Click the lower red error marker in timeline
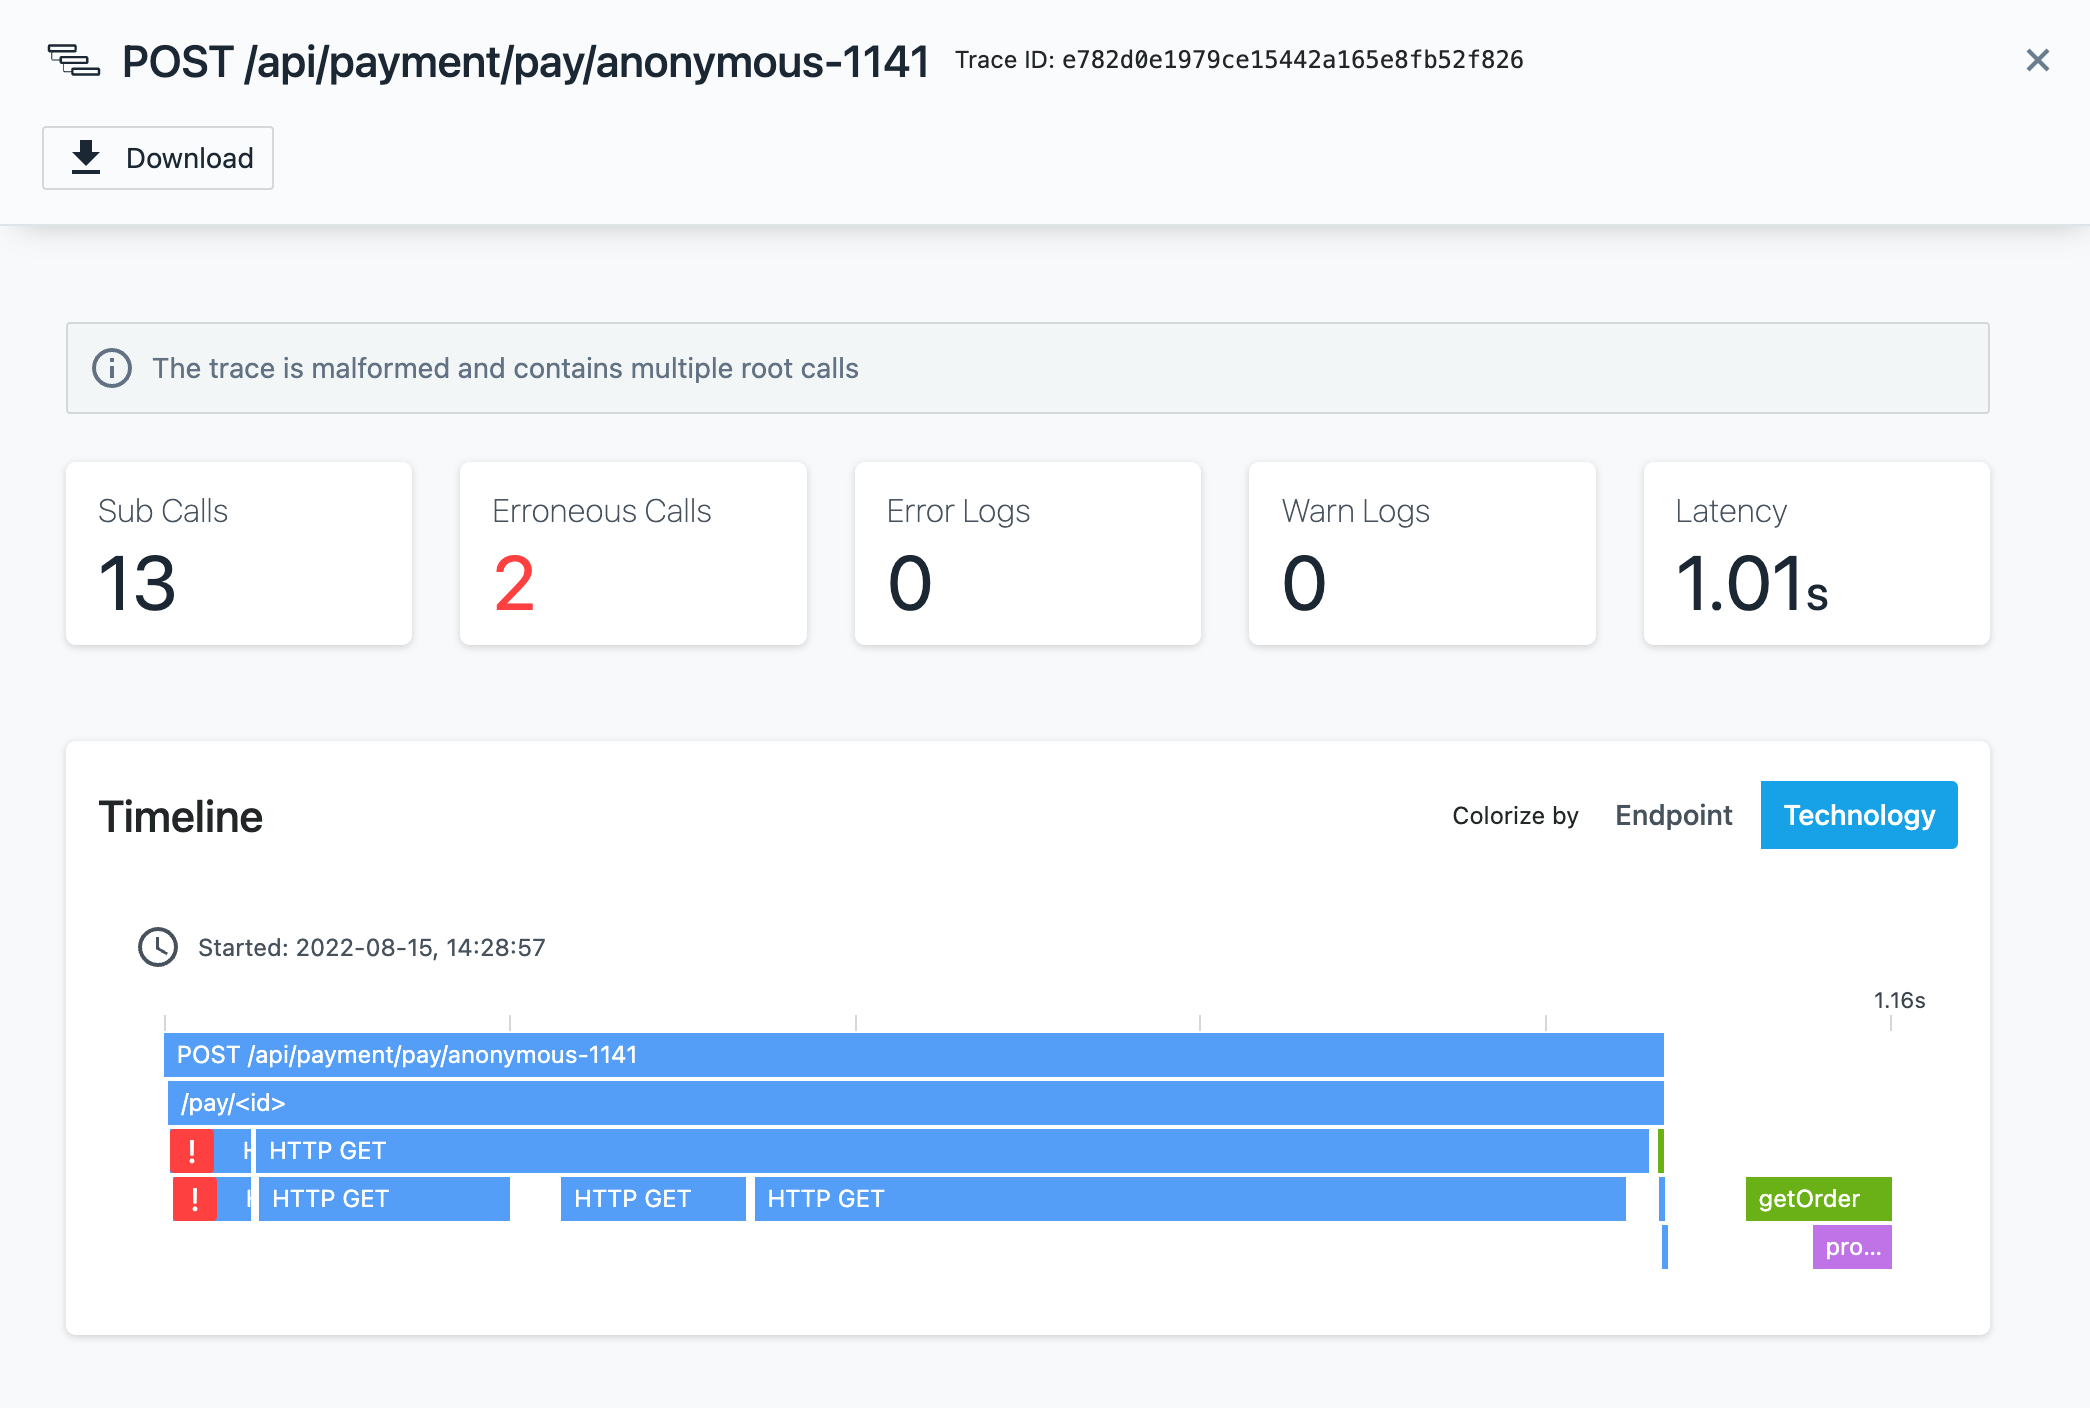 pyautogui.click(x=195, y=1199)
